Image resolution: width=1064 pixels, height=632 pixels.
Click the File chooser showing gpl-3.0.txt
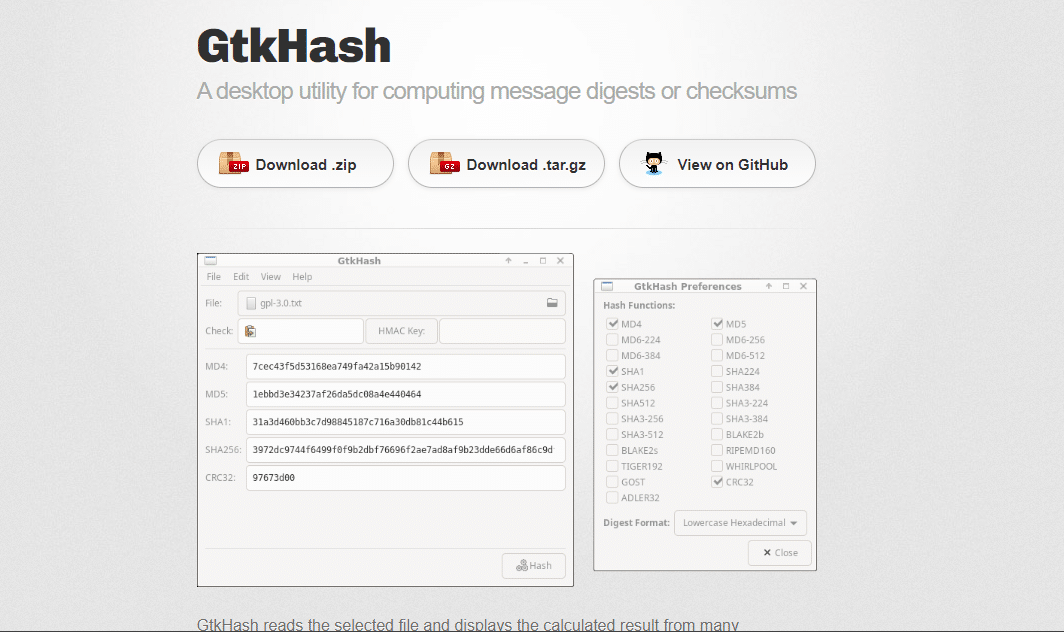coord(402,303)
